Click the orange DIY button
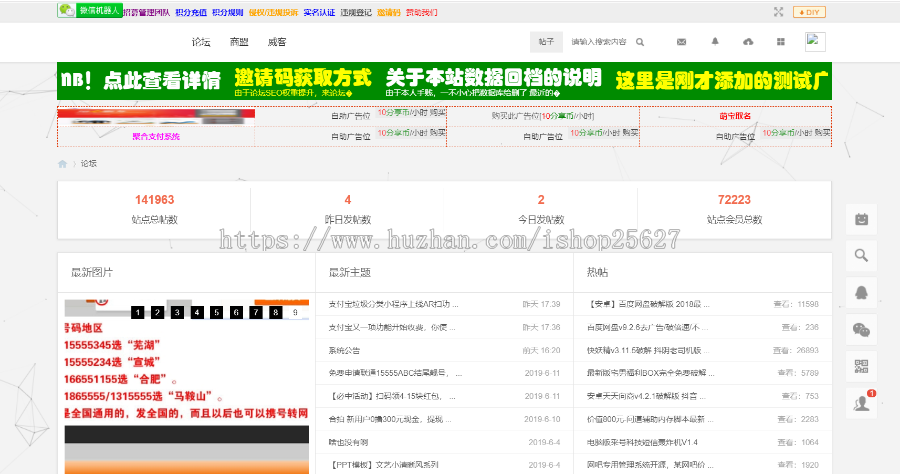This screenshot has width=900, height=474. click(809, 12)
